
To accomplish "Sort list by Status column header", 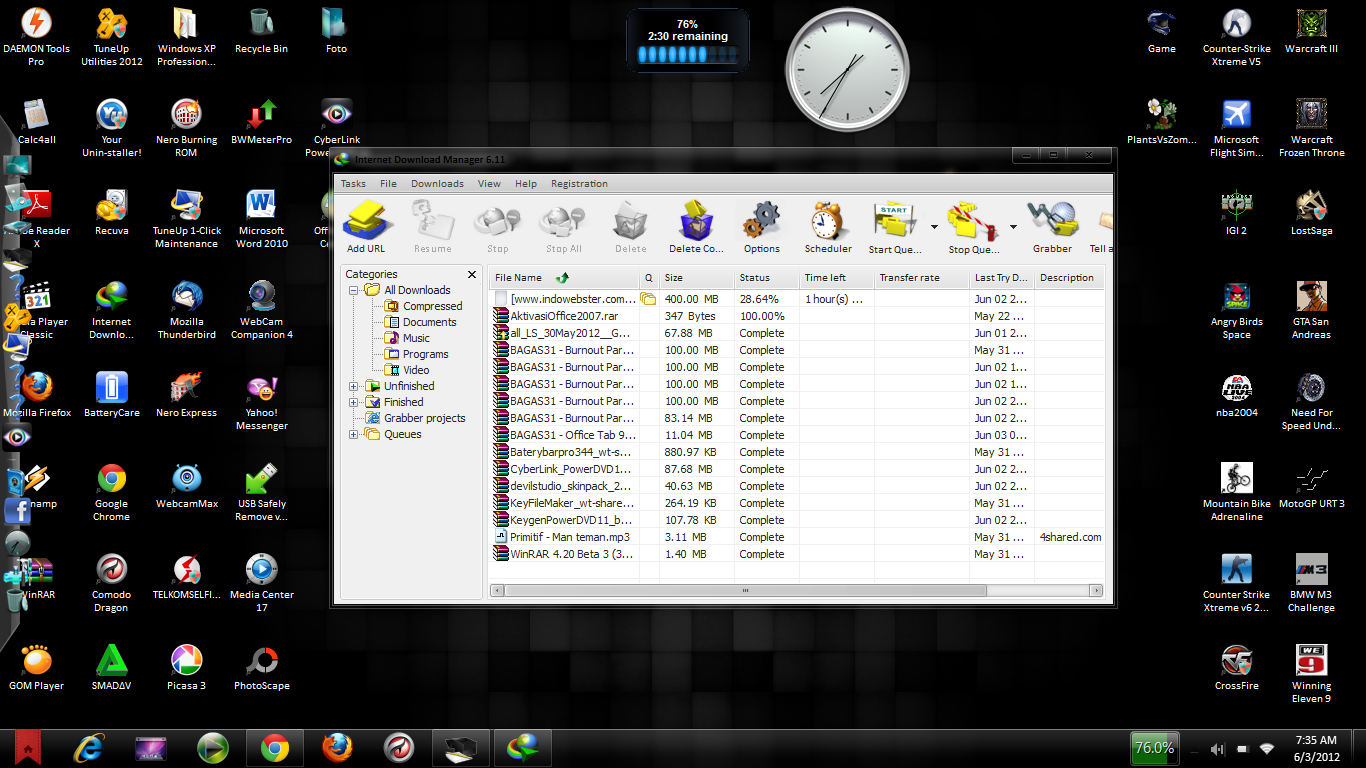I will click(767, 278).
